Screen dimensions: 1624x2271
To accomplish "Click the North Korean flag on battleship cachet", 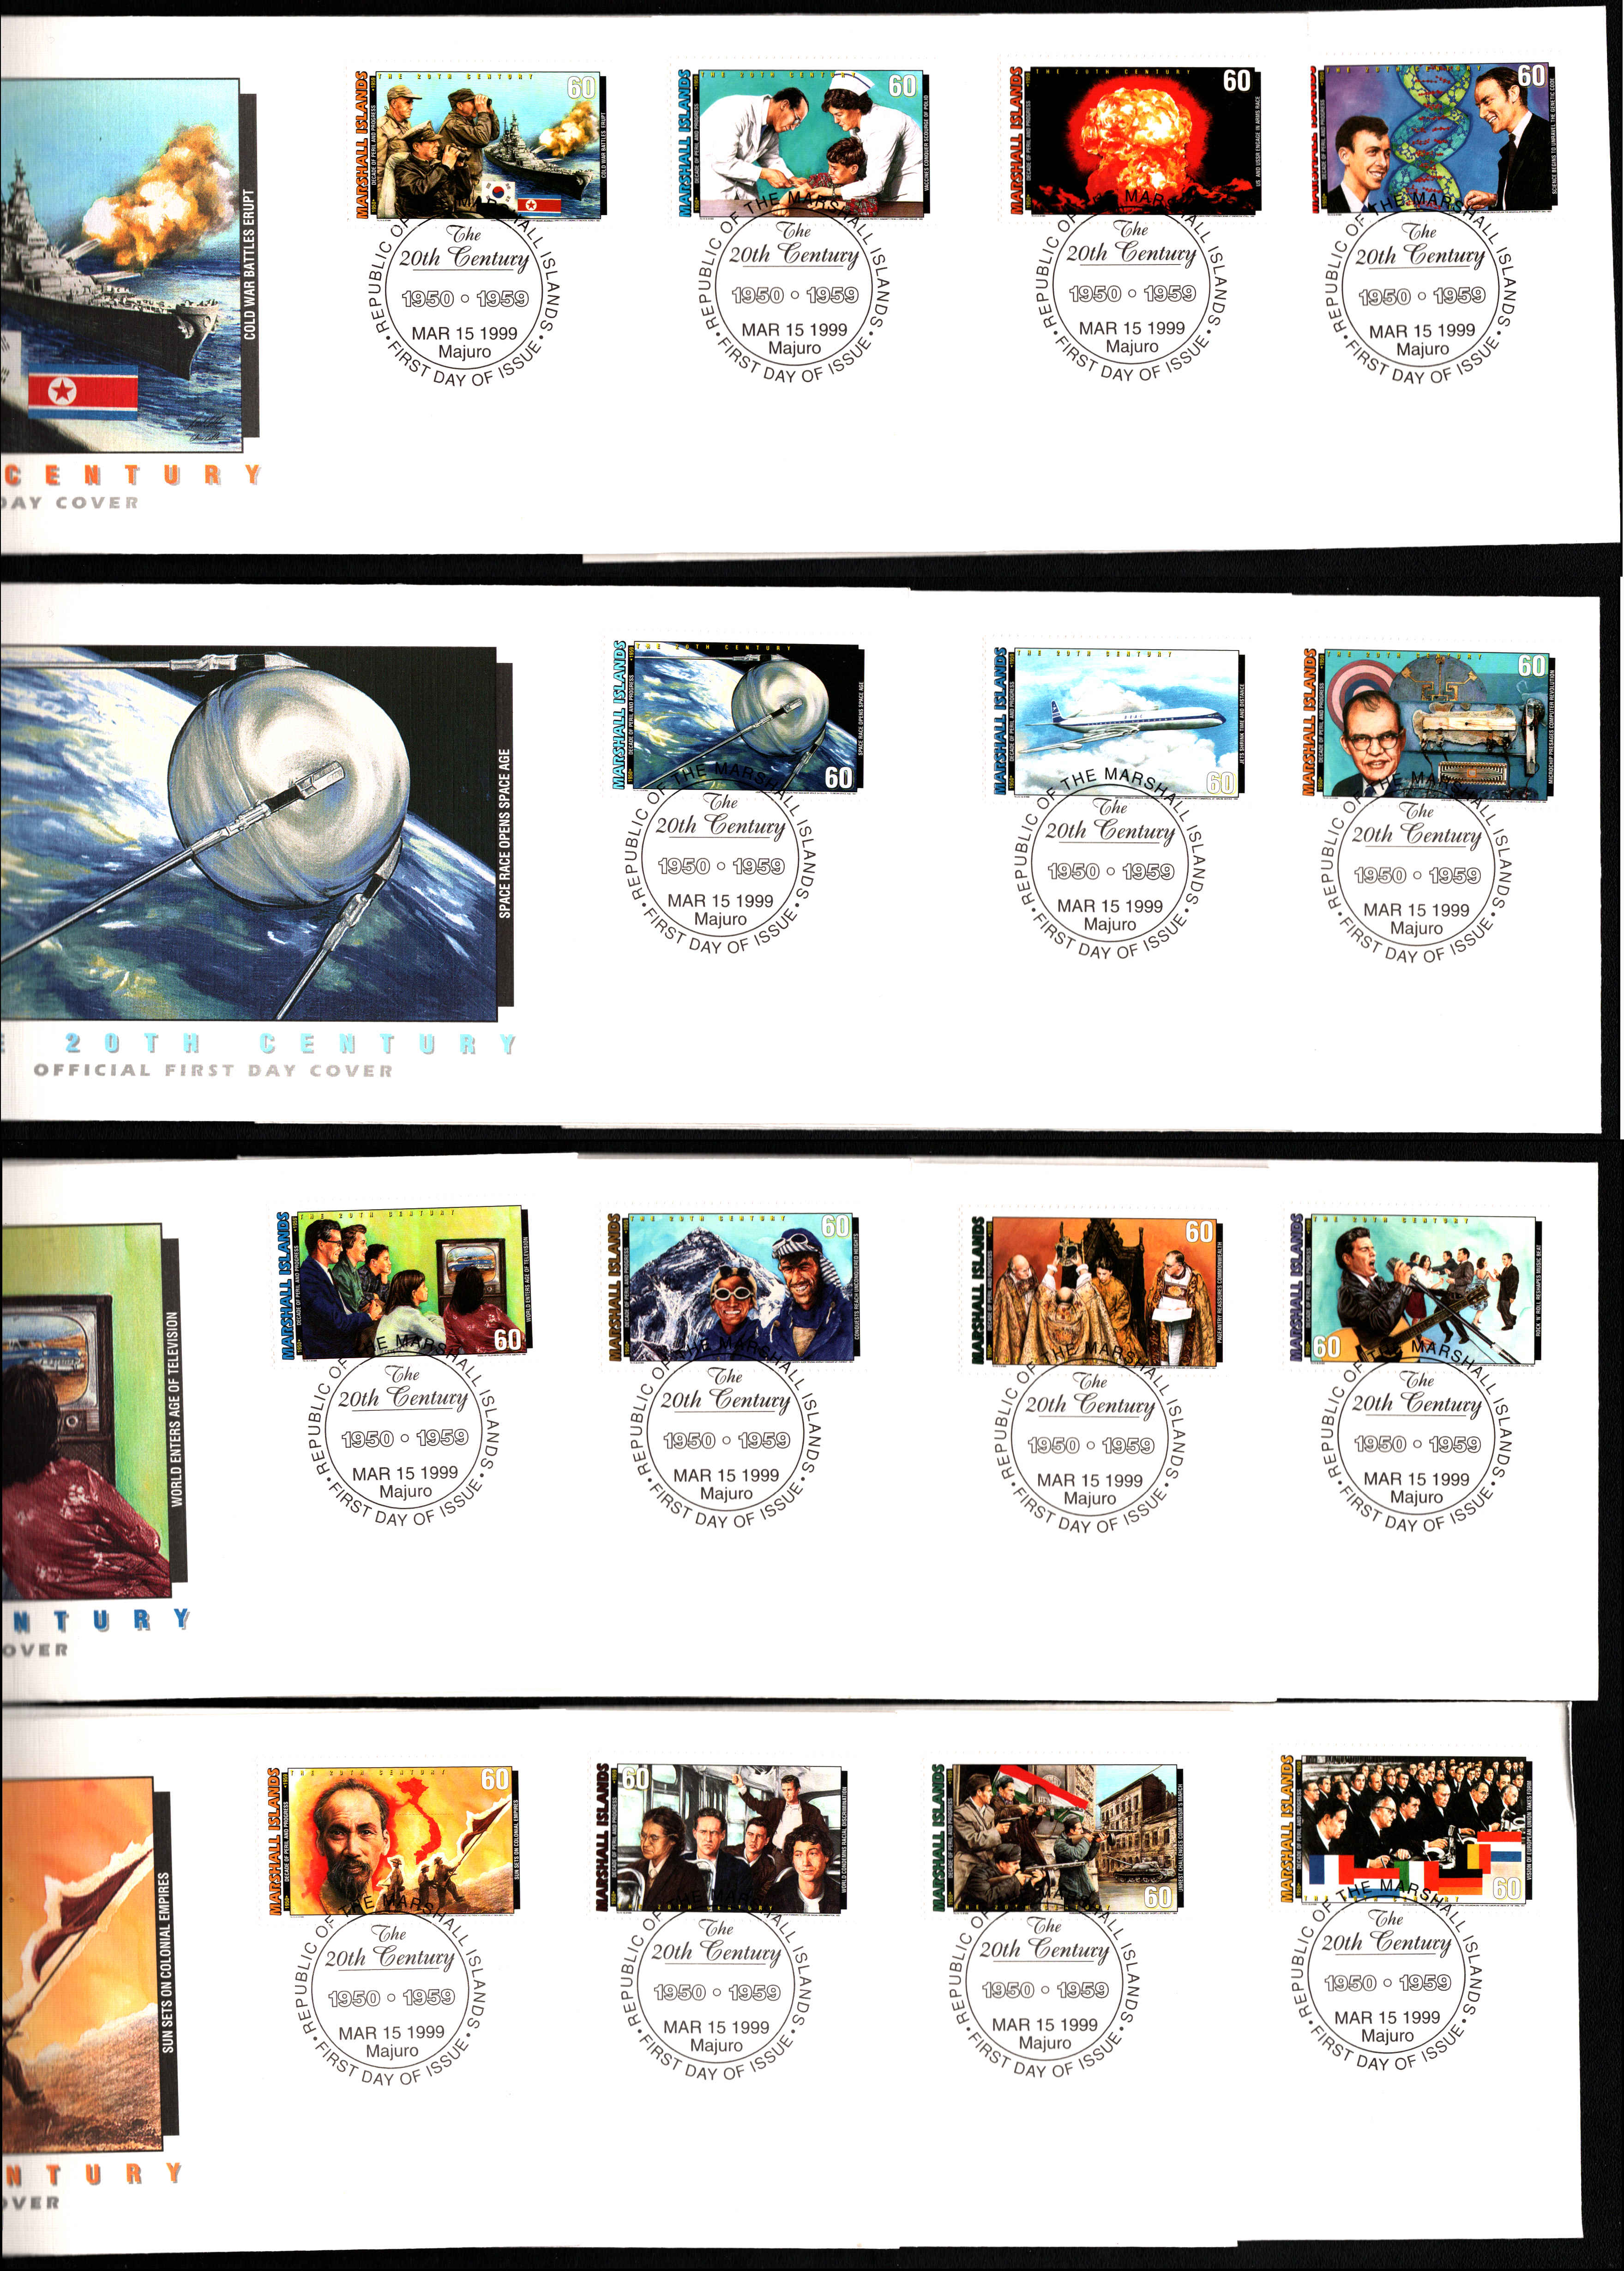I will coord(83,391).
